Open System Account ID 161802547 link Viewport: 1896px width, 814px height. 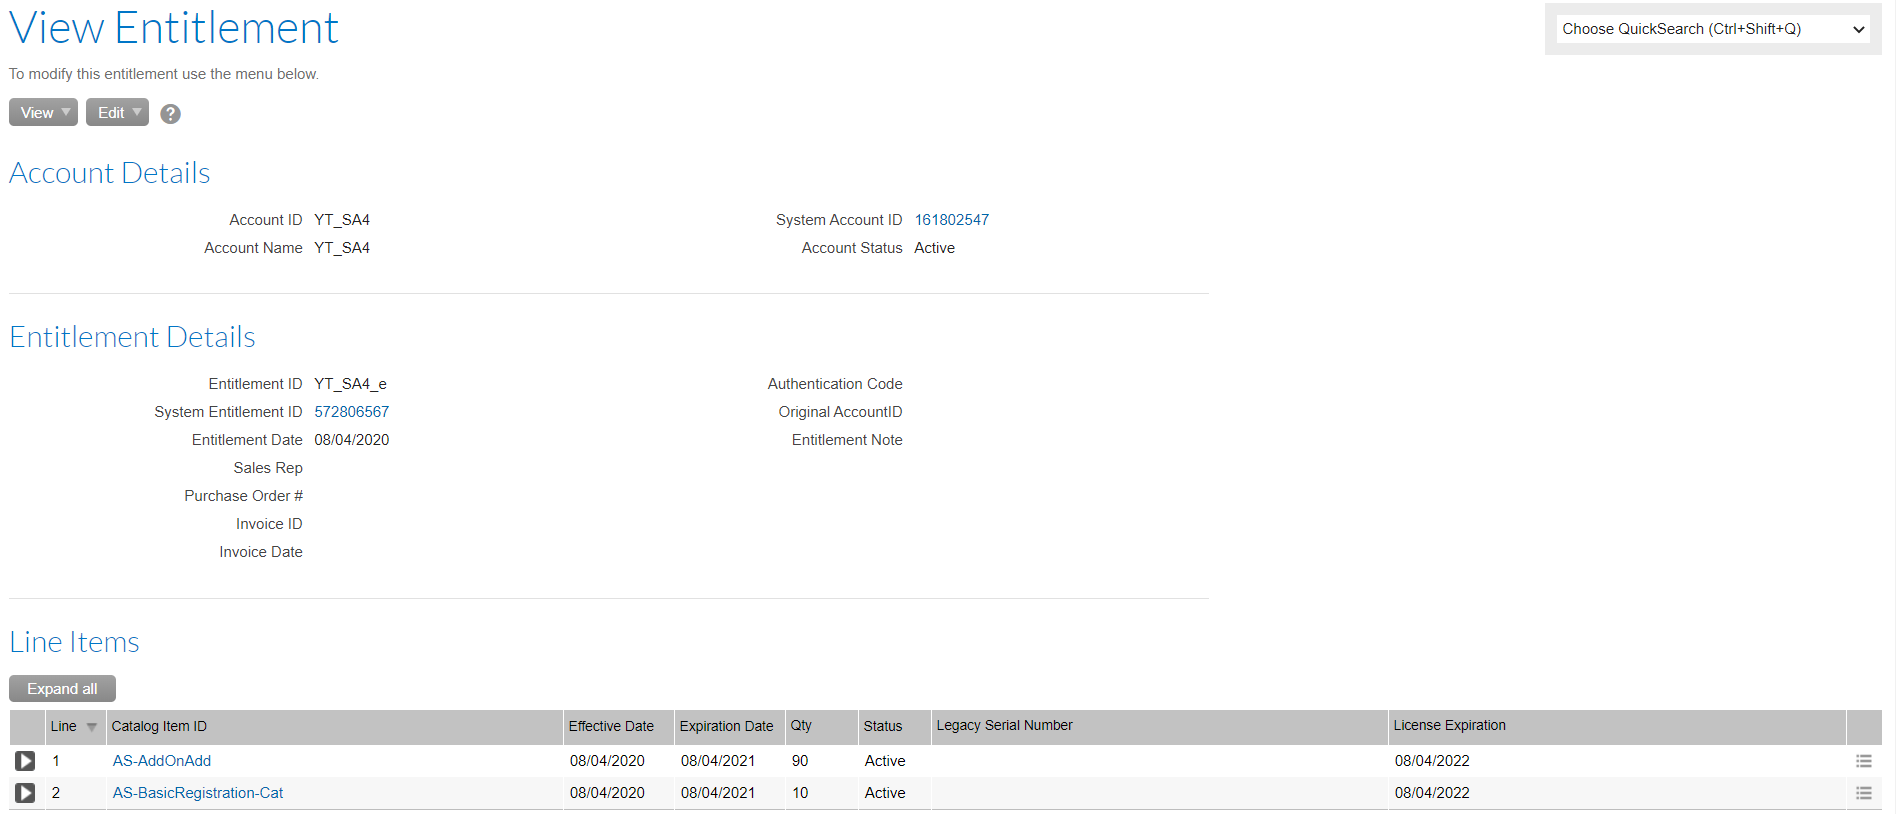951,220
